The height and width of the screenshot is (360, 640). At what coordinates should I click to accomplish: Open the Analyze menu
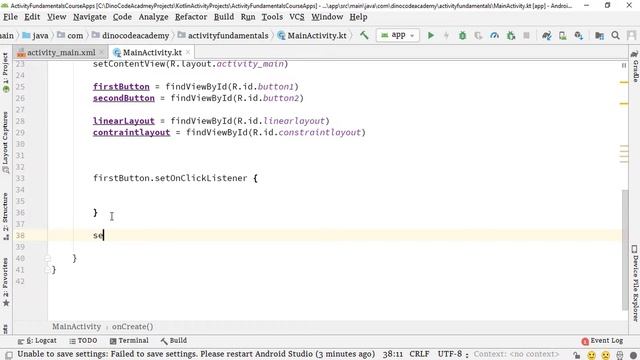click(x=153, y=17)
